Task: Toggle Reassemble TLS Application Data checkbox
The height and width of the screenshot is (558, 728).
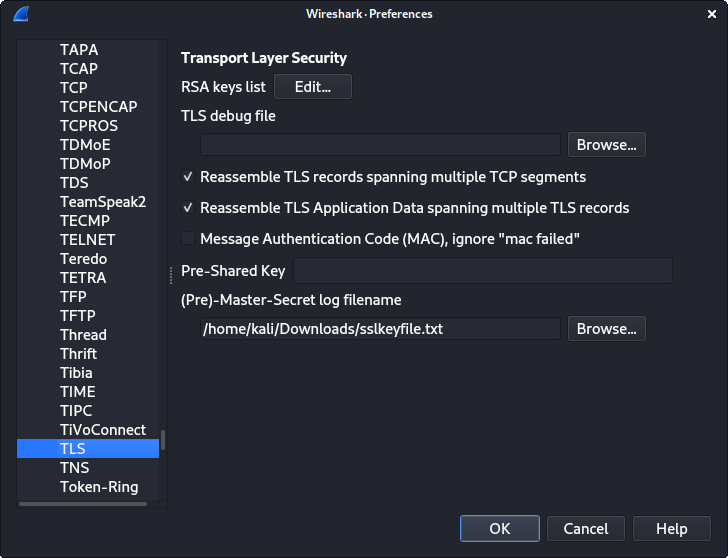Action: [188, 208]
